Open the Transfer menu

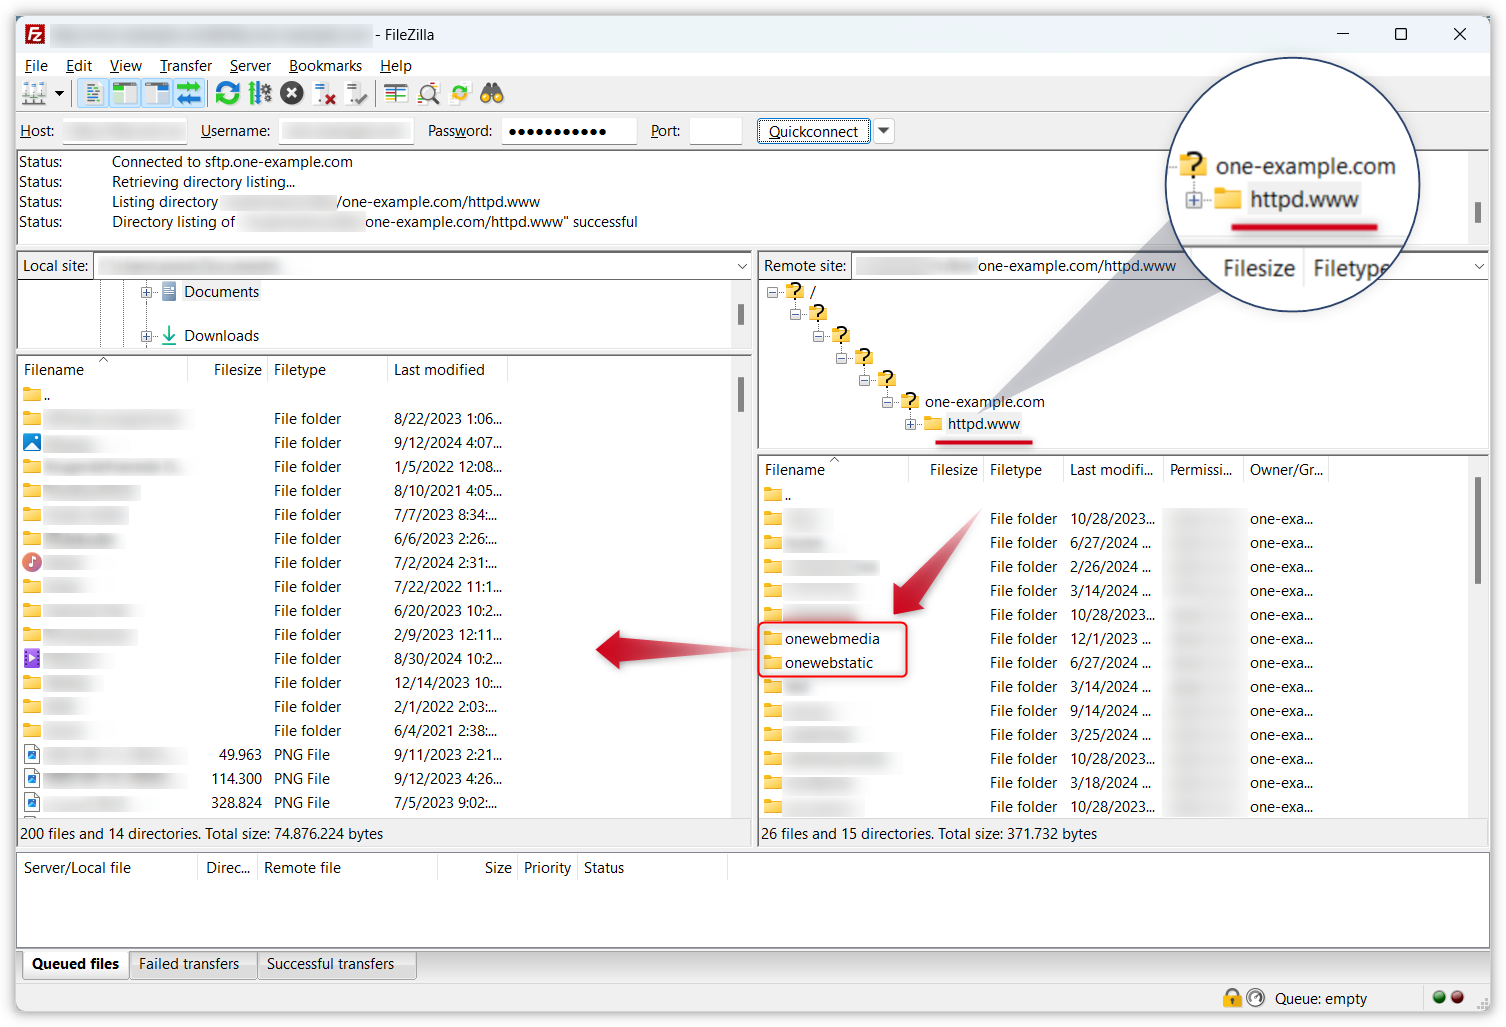[185, 66]
